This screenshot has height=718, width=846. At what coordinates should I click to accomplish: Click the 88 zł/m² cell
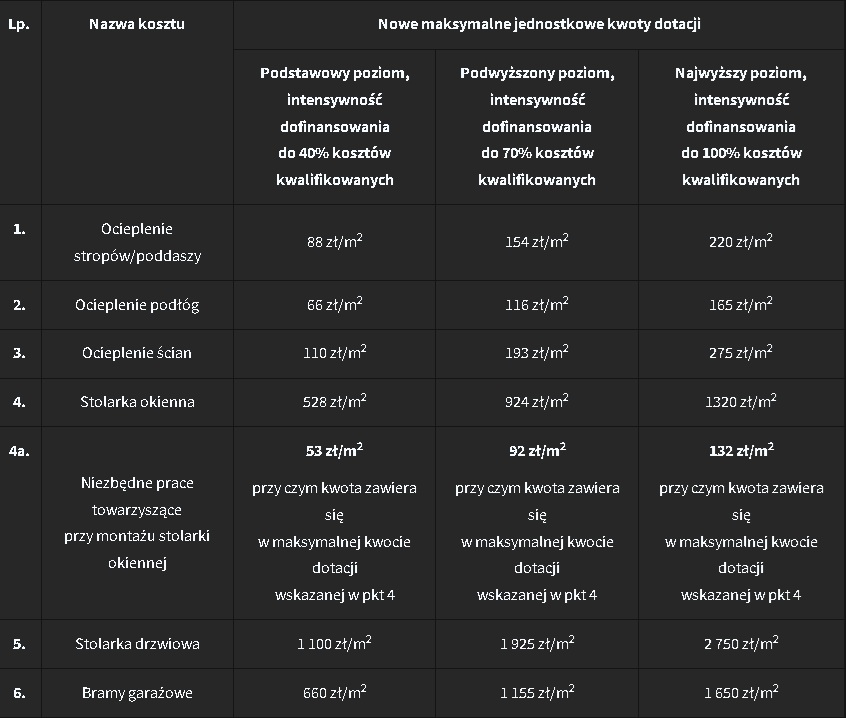click(335, 241)
